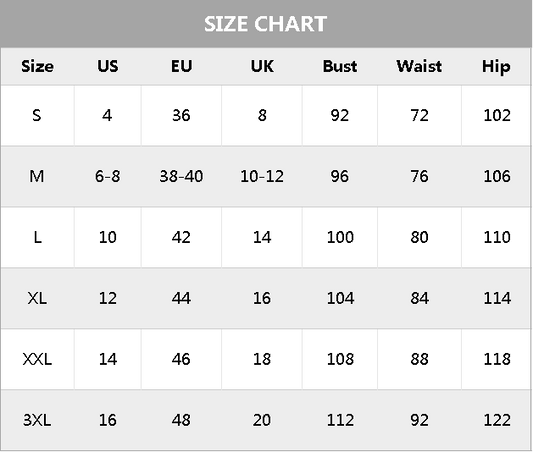Click the Waist column header
This screenshot has height=452, width=533.
(x=419, y=66)
